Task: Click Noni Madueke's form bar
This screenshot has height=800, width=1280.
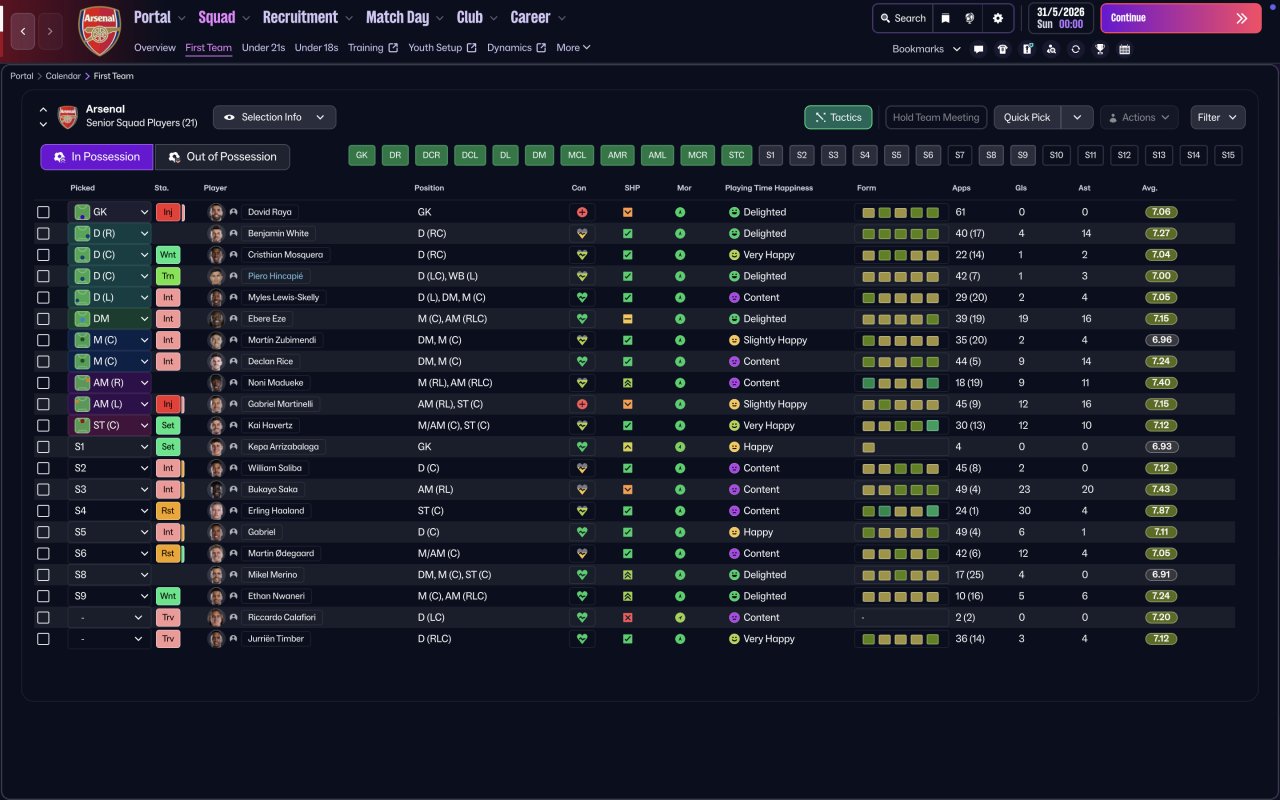Action: tap(901, 383)
